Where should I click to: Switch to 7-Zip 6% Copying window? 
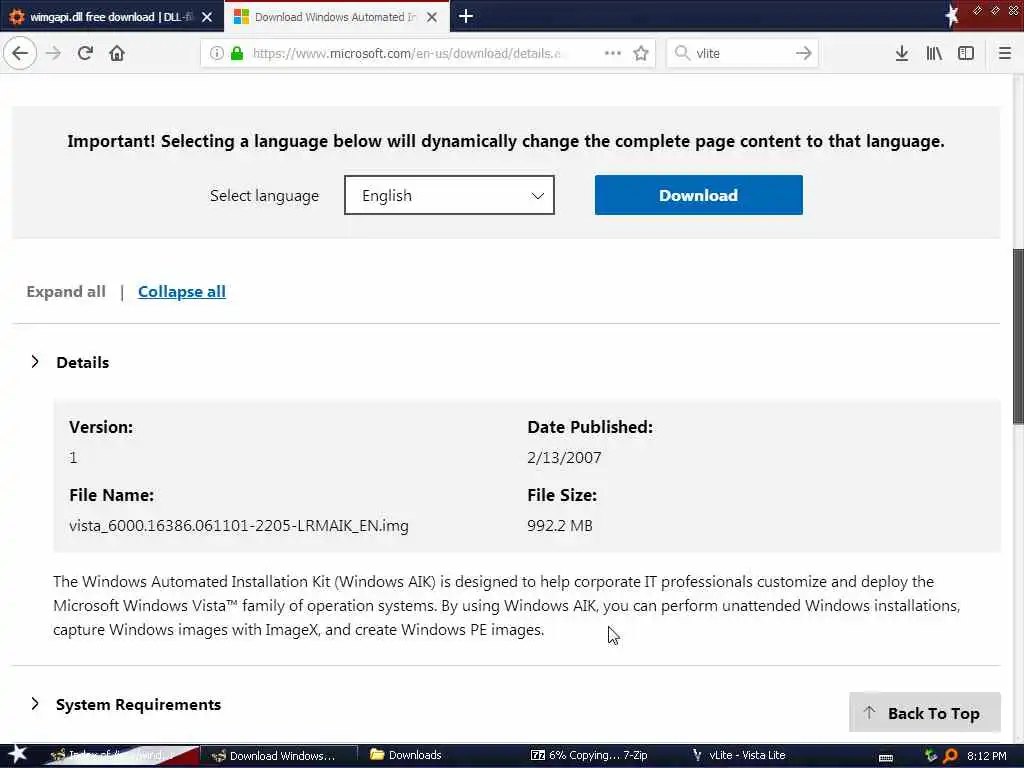(589, 755)
